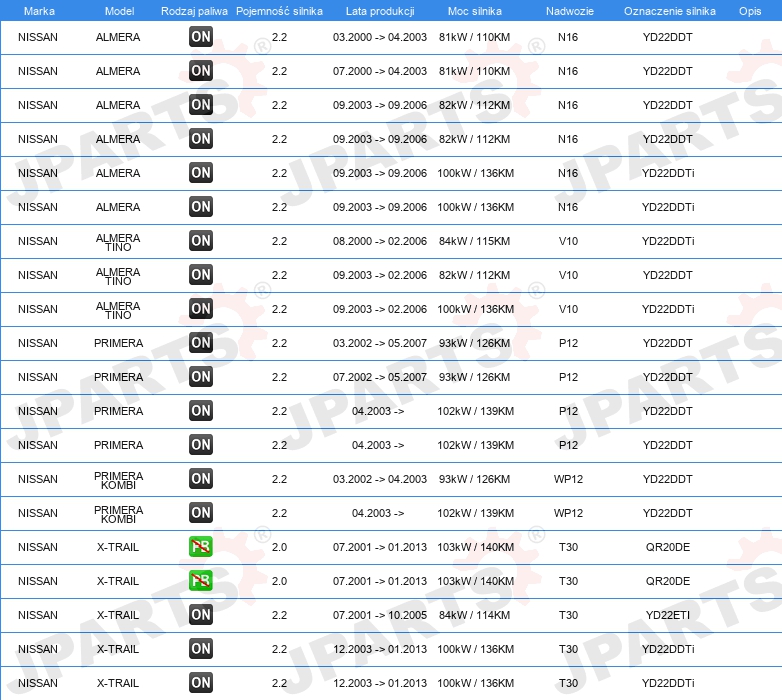Click the ON icon for PRIMERA KOMBI 03.2002 -> 04.2003
Image resolution: width=782 pixels, height=700 pixels.
click(x=200, y=478)
